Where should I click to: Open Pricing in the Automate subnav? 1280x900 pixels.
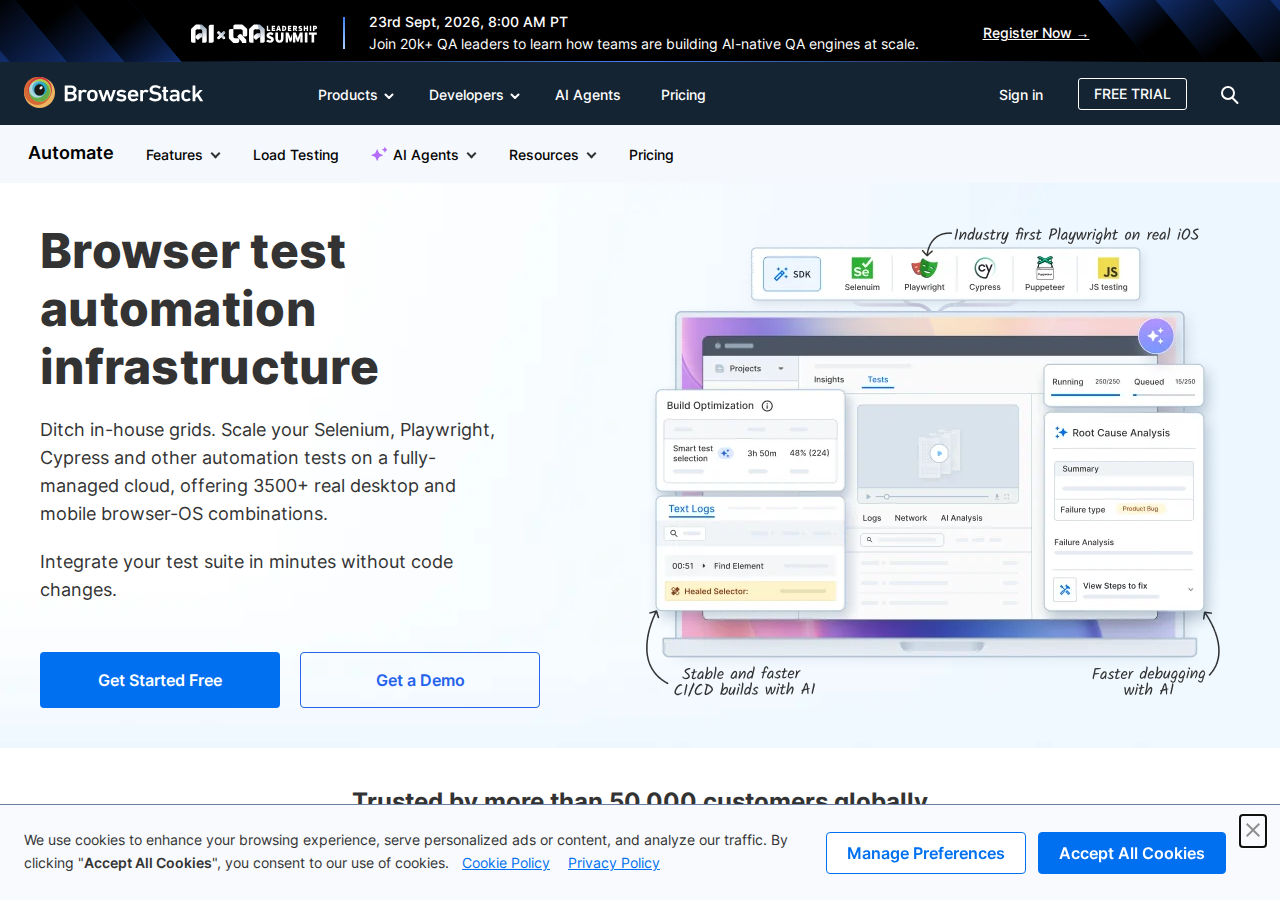click(651, 155)
